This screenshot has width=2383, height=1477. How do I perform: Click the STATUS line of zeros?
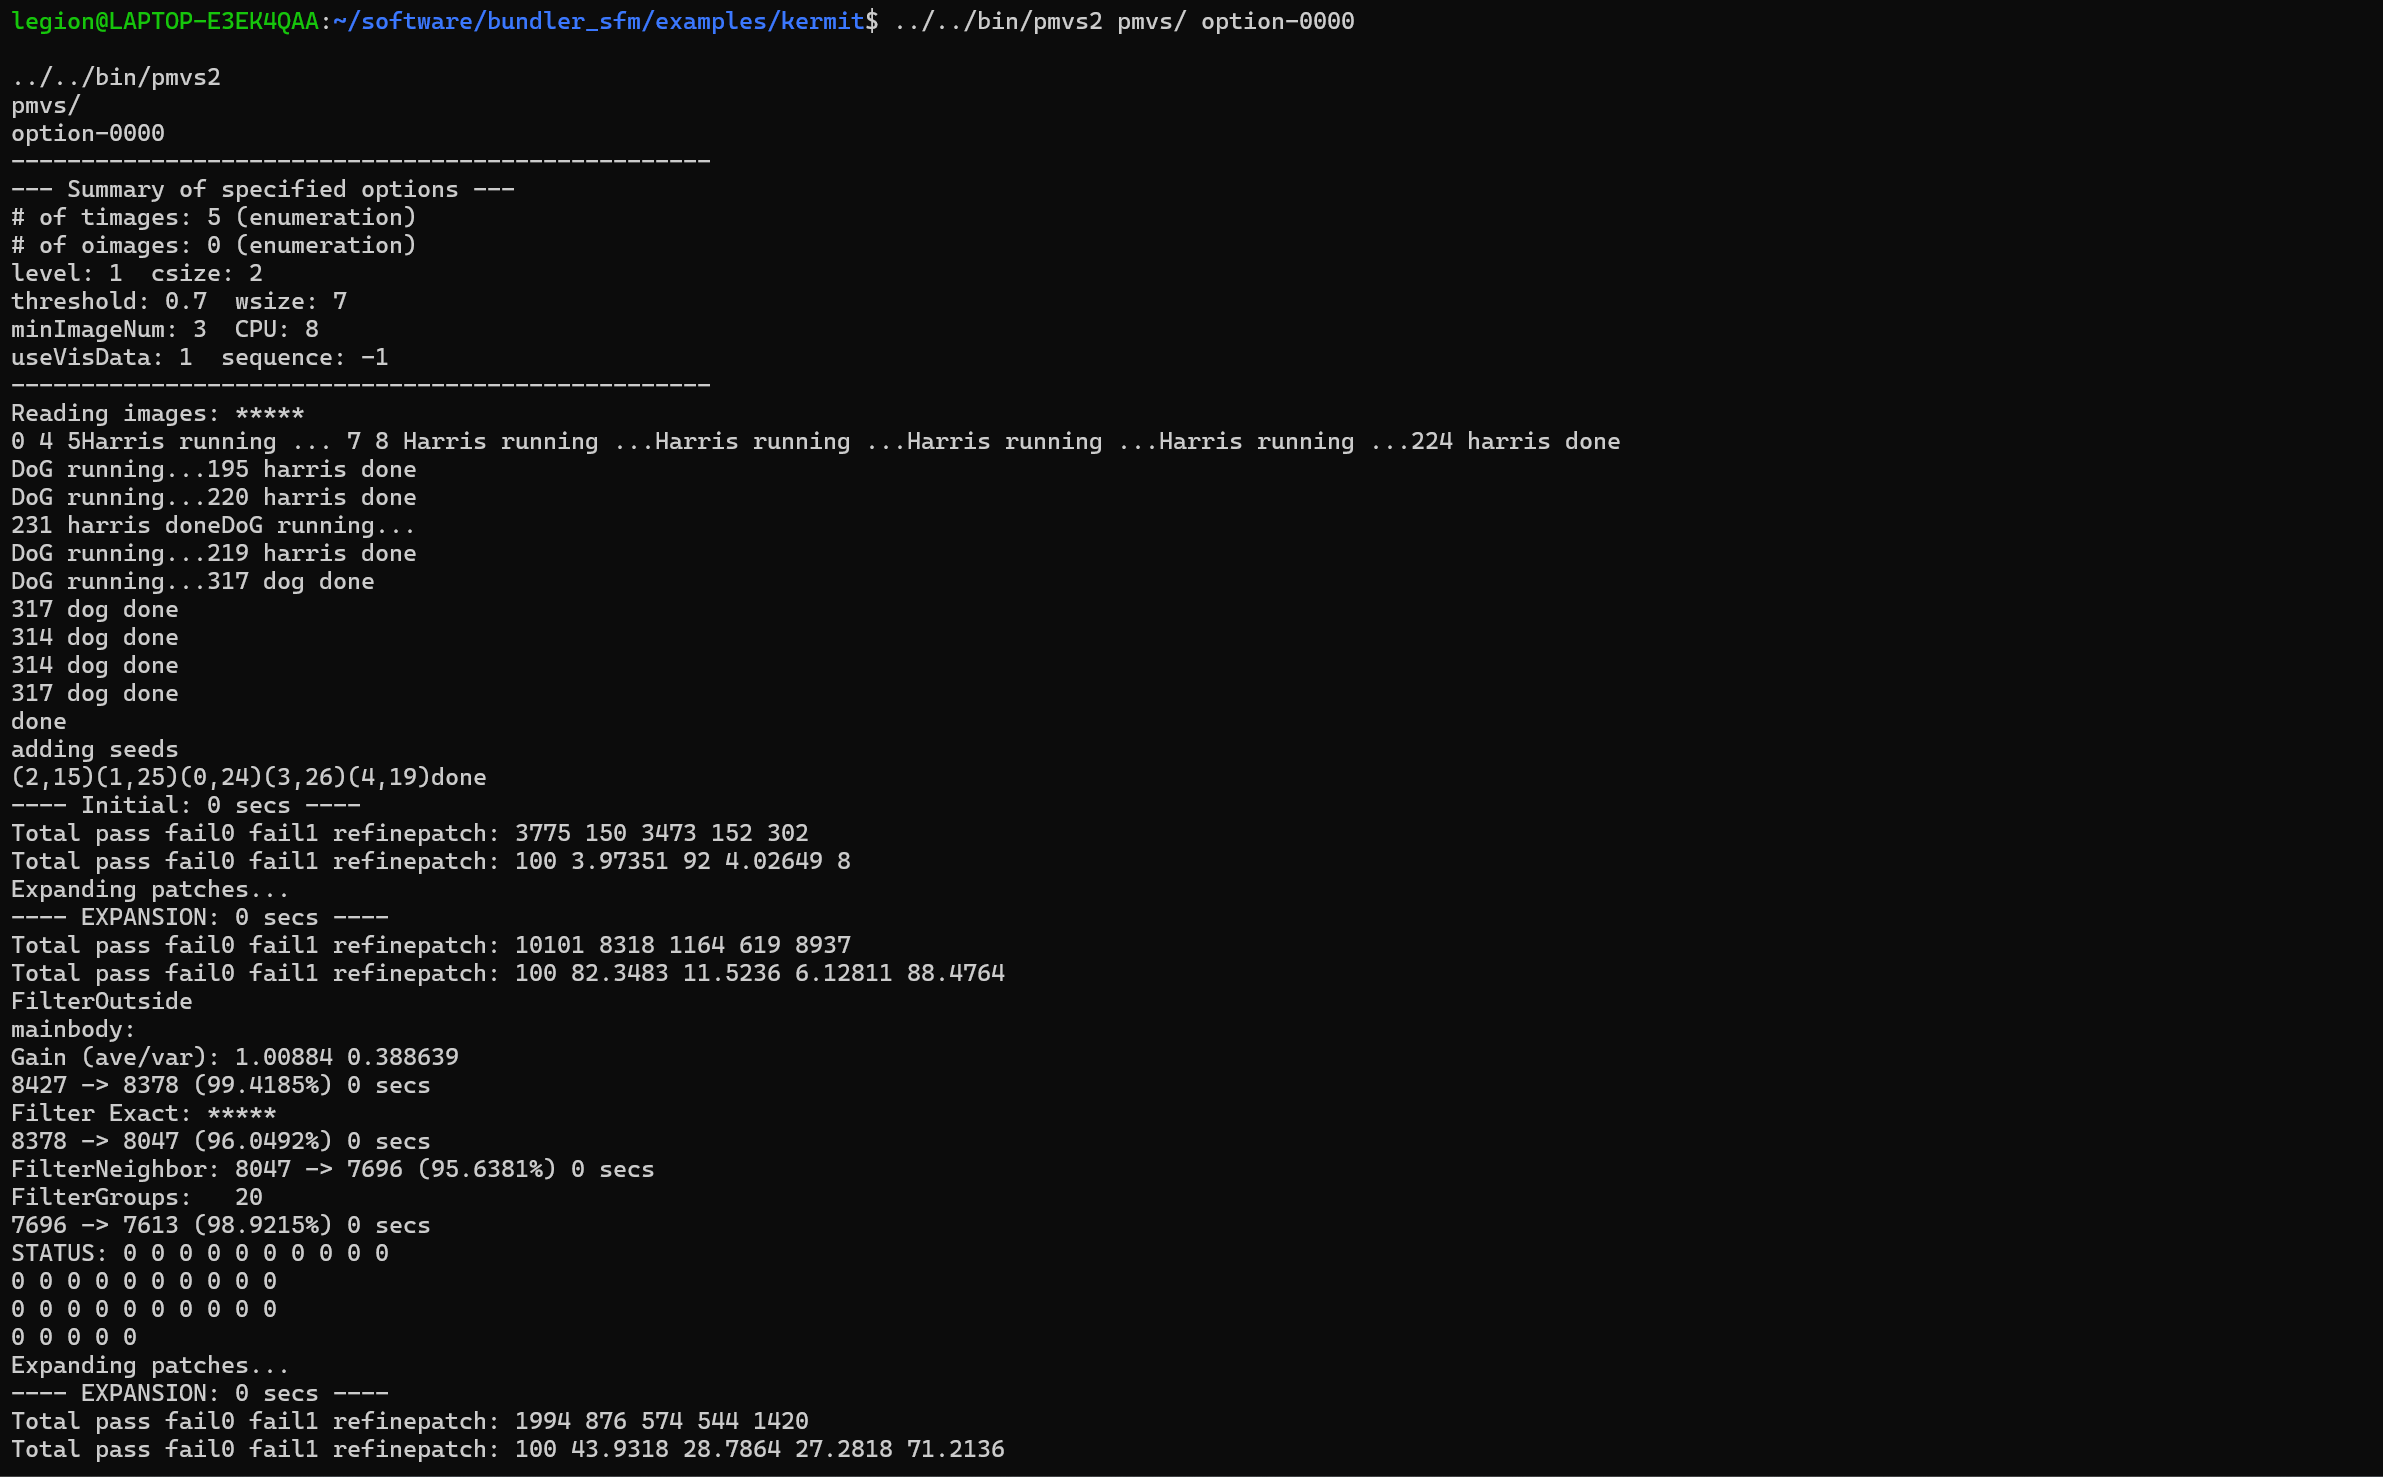pos(200,1253)
